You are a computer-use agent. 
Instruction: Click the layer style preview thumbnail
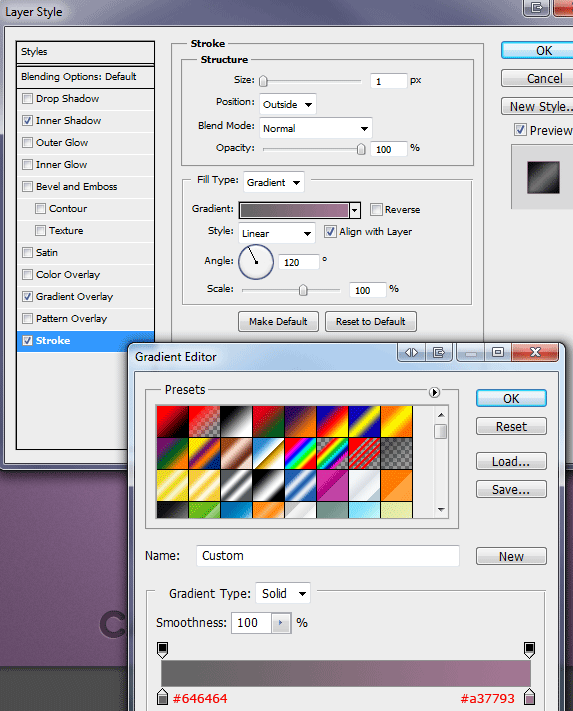coord(543,178)
